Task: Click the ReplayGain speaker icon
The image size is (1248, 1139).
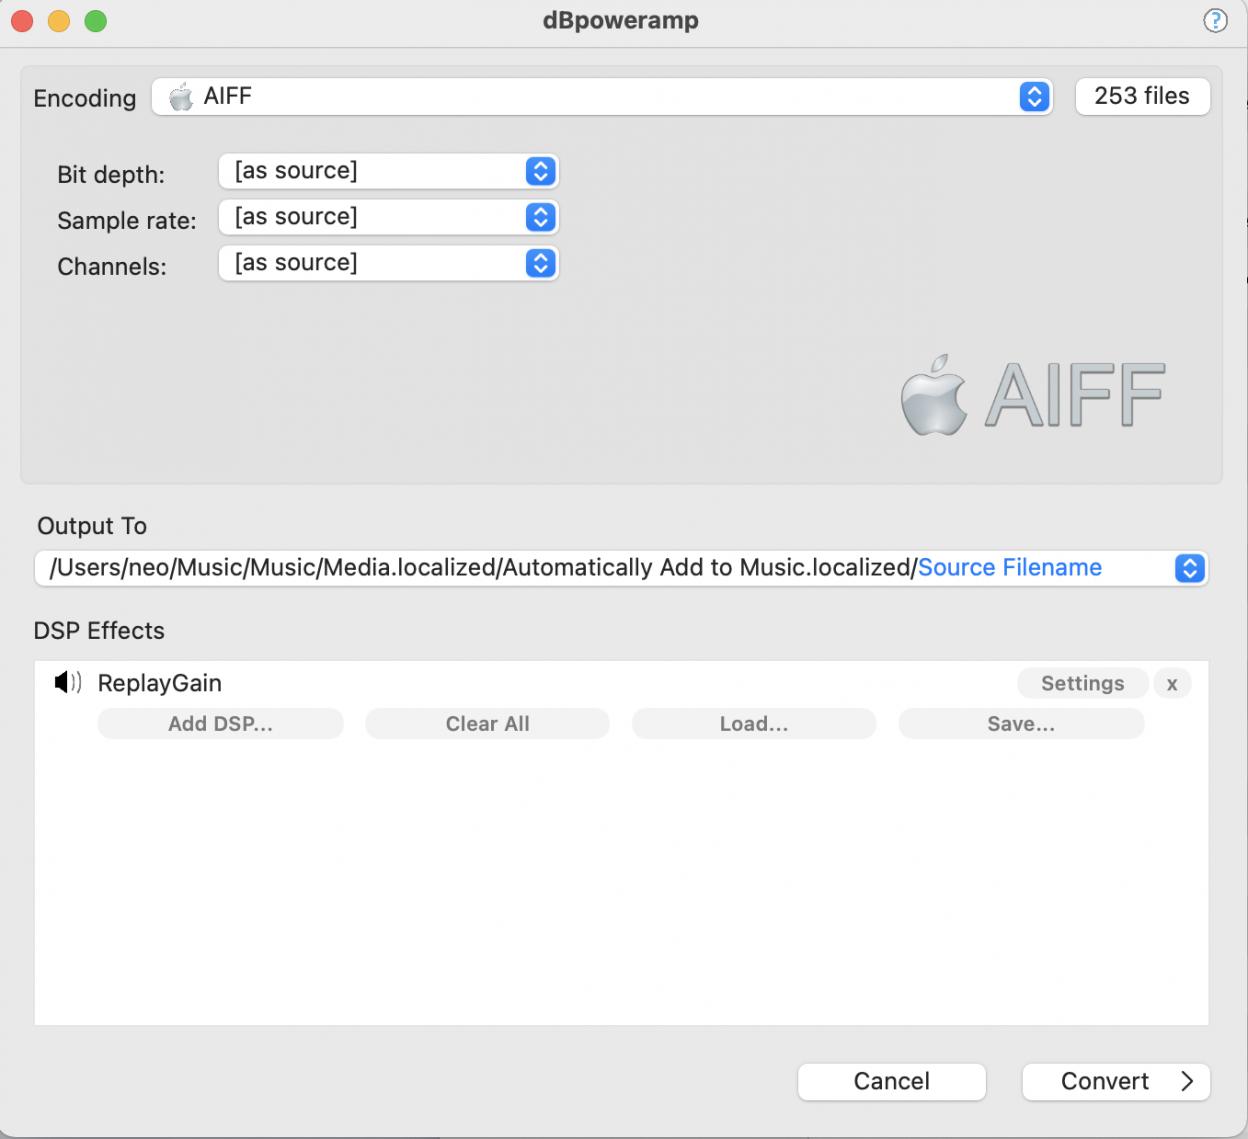Action: (x=67, y=683)
